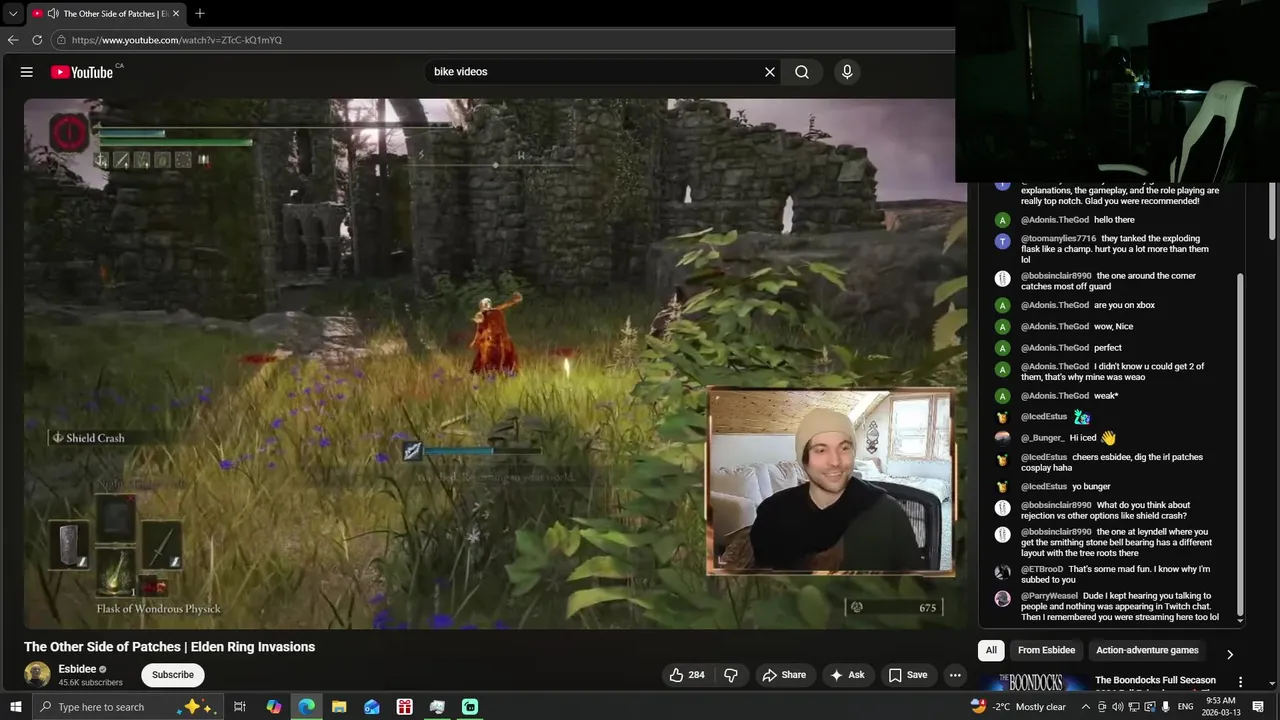
Task: Click the chat replay scrollbar
Action: coord(1240,445)
